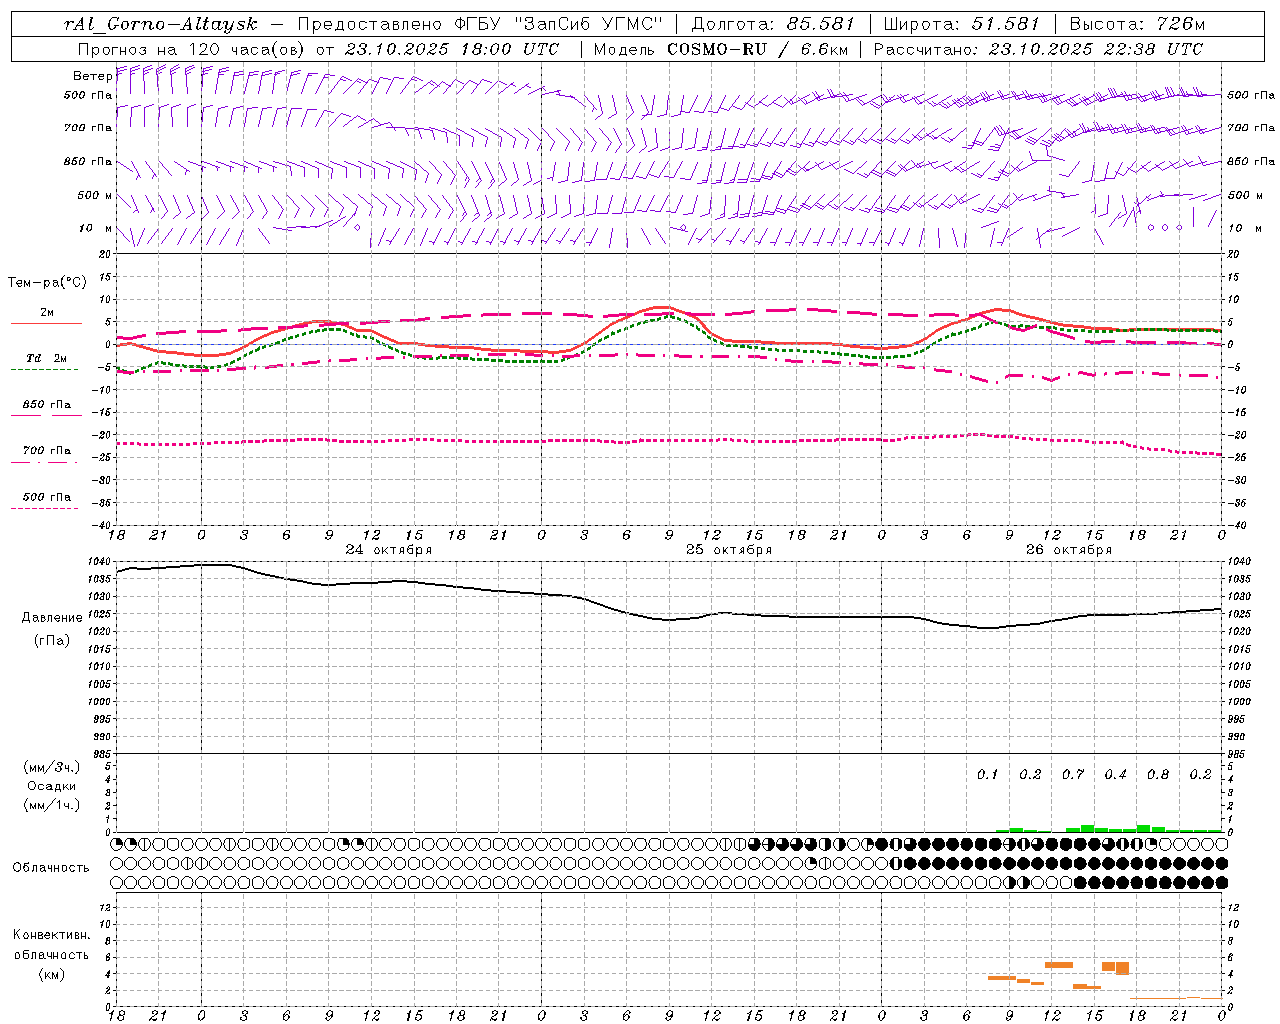Select the 'Долгота: 85.581' header field
The height and width of the screenshot is (1024, 1280).
(x=775, y=24)
